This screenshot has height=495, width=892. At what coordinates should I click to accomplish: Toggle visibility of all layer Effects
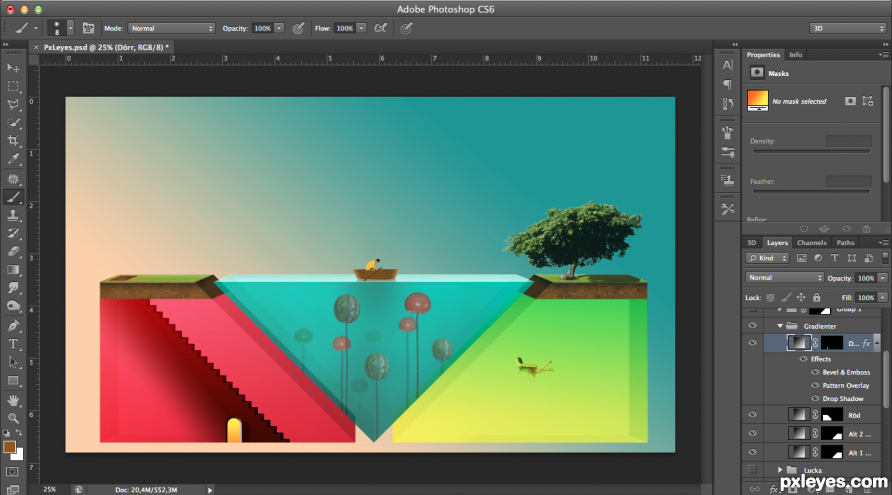tap(803, 358)
